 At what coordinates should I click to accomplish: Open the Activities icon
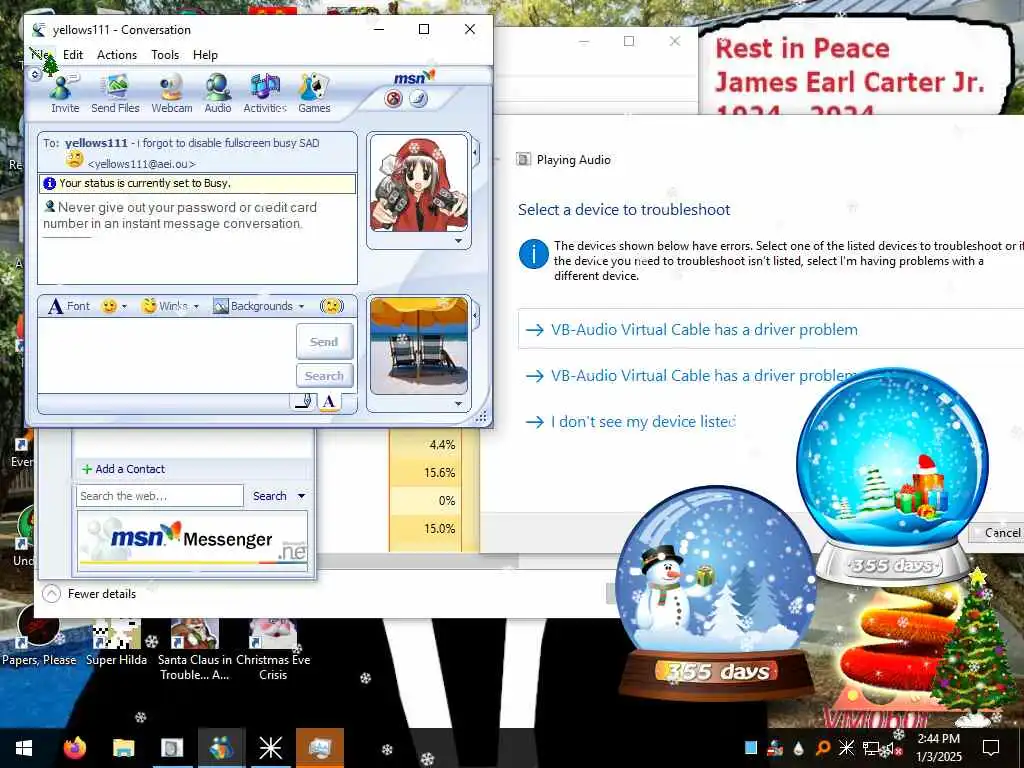265,94
